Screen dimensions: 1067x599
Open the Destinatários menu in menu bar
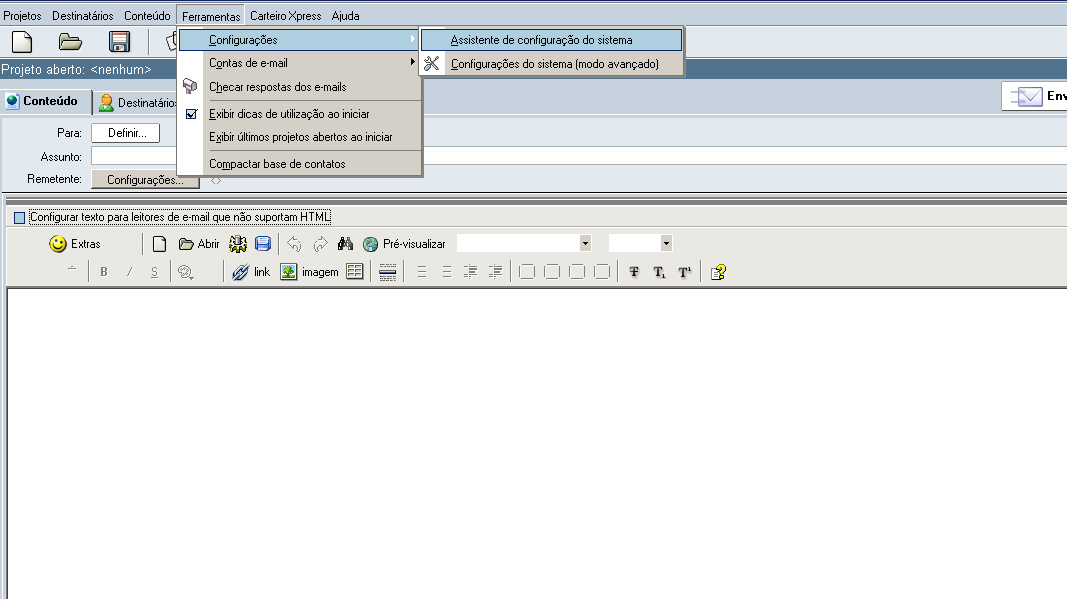82,16
